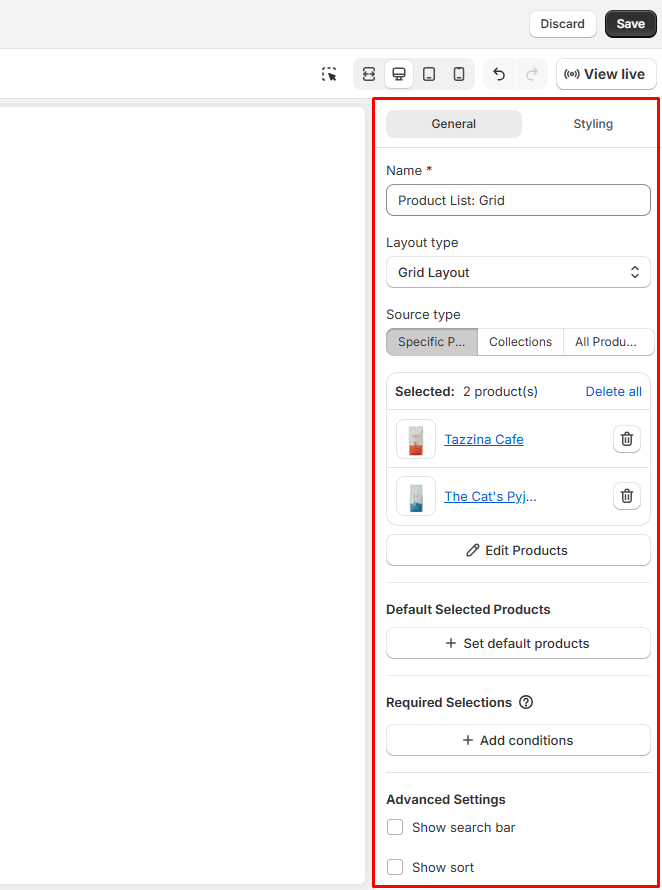Switch to full-width preview mode
The image size is (662, 890).
point(369,74)
